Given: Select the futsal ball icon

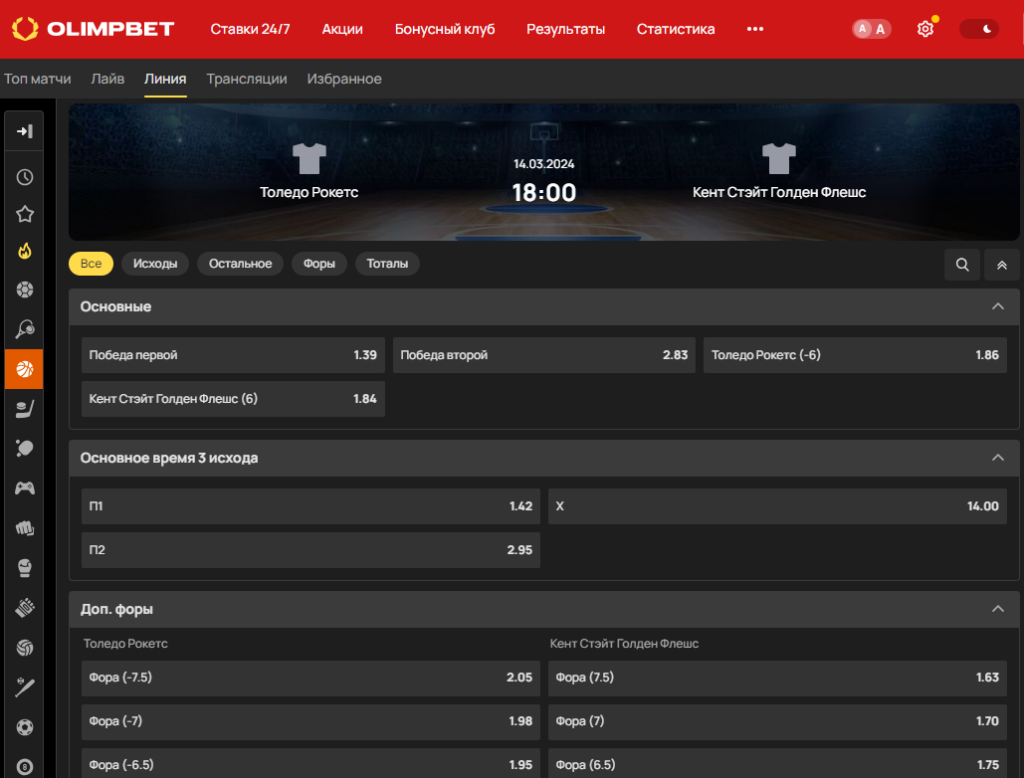Looking at the screenshot, I should point(24,727).
